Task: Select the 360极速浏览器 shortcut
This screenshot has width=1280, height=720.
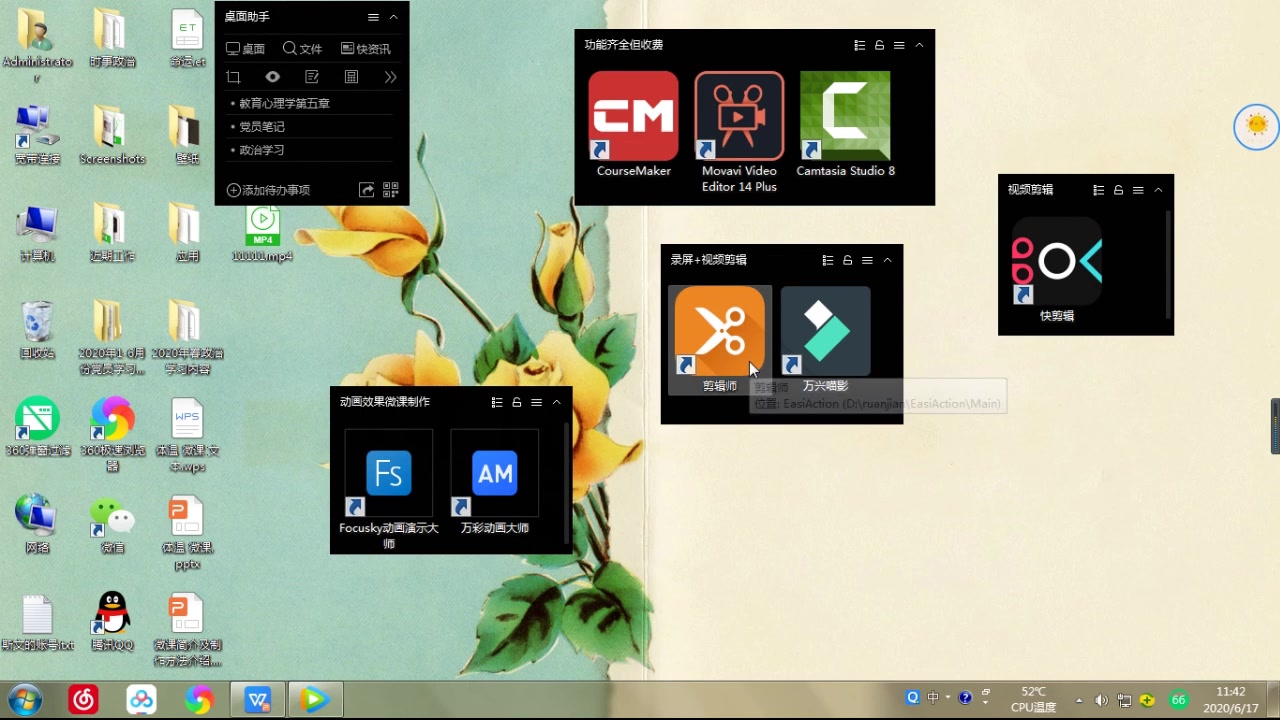Action: pos(112,433)
